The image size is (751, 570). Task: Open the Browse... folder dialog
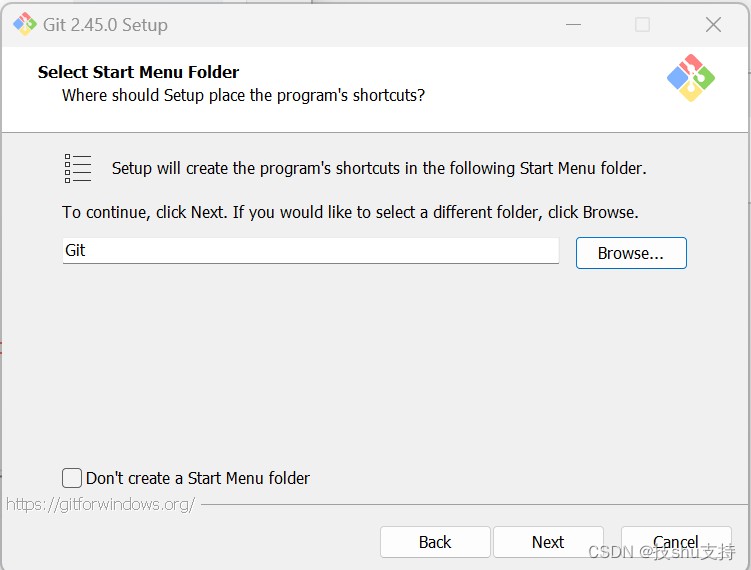click(x=631, y=253)
